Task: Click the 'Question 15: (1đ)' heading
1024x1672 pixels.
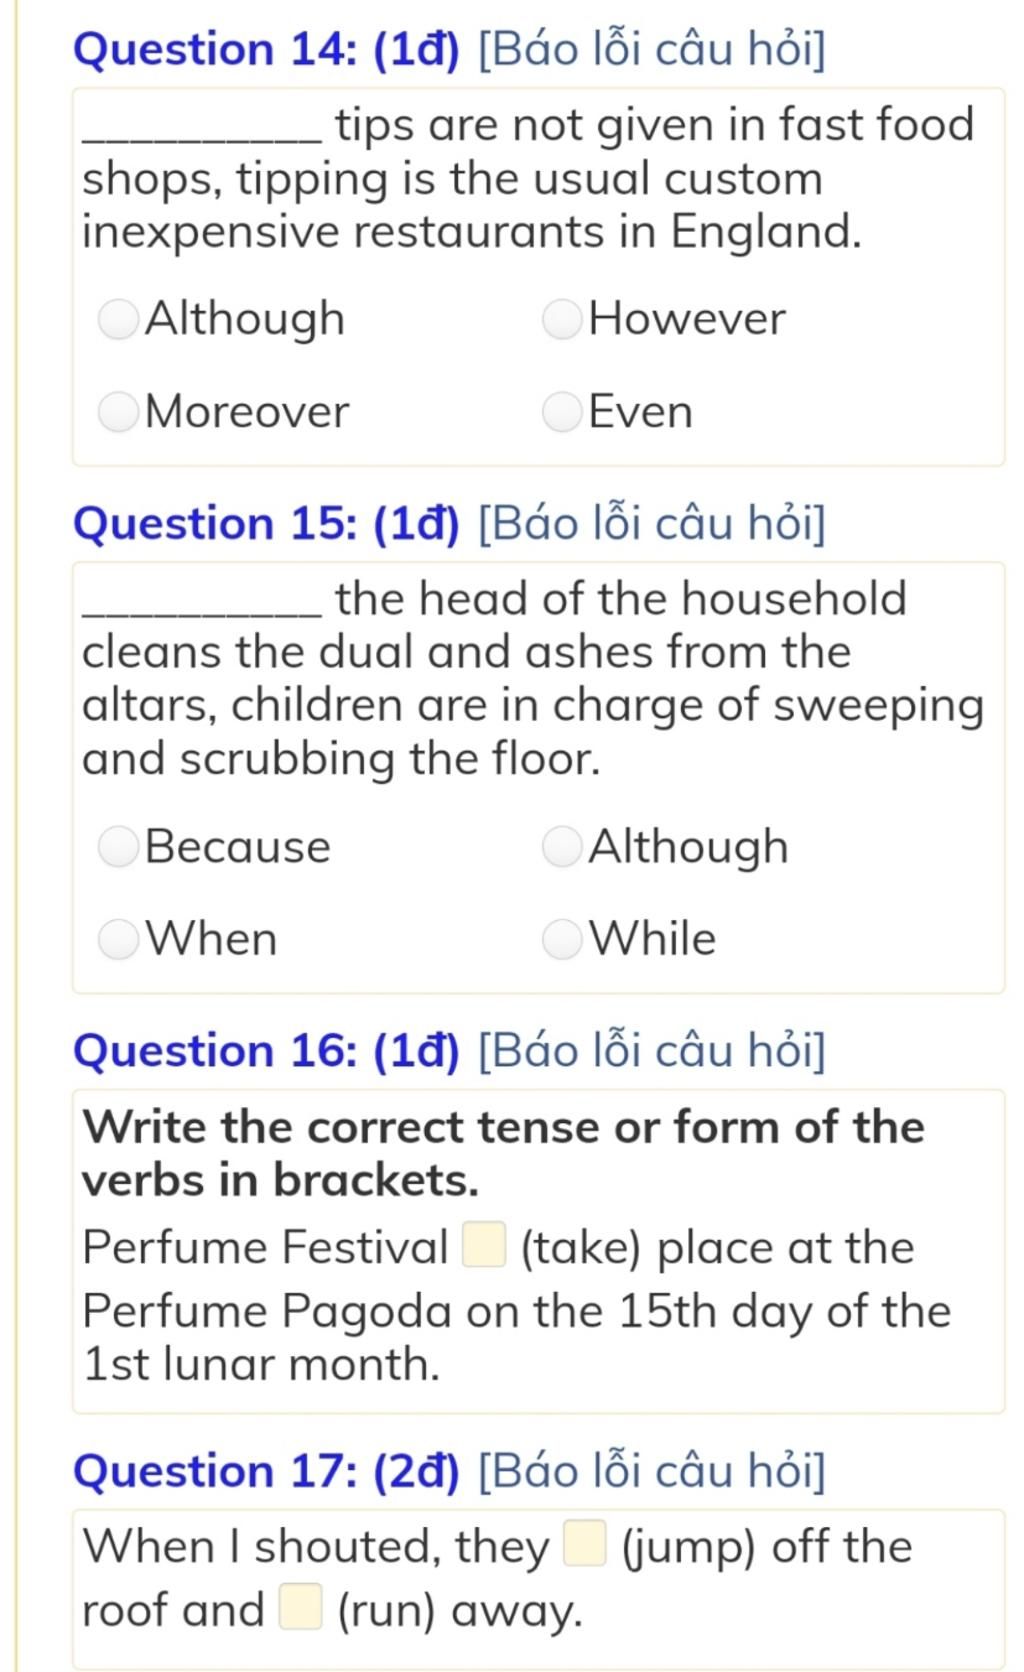Action: coord(267,523)
